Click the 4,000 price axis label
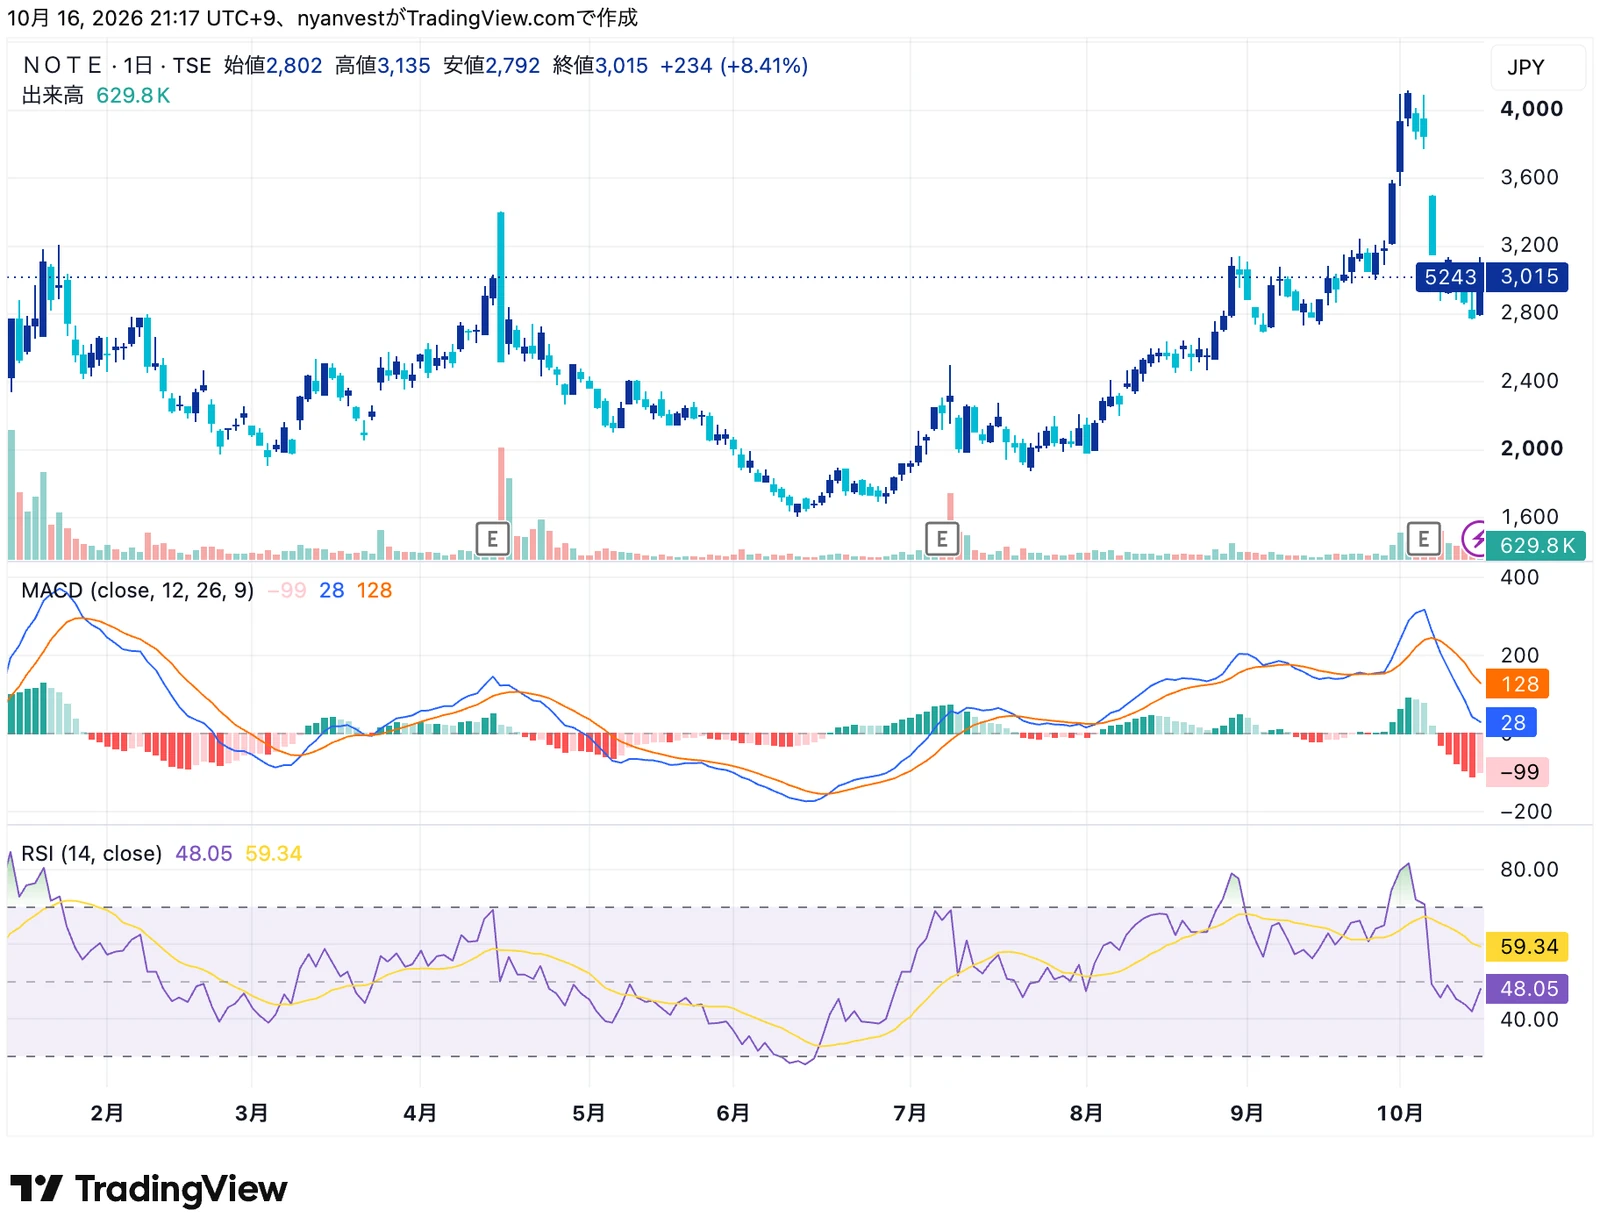Screen dimensions: 1600x1217 (x=1531, y=109)
